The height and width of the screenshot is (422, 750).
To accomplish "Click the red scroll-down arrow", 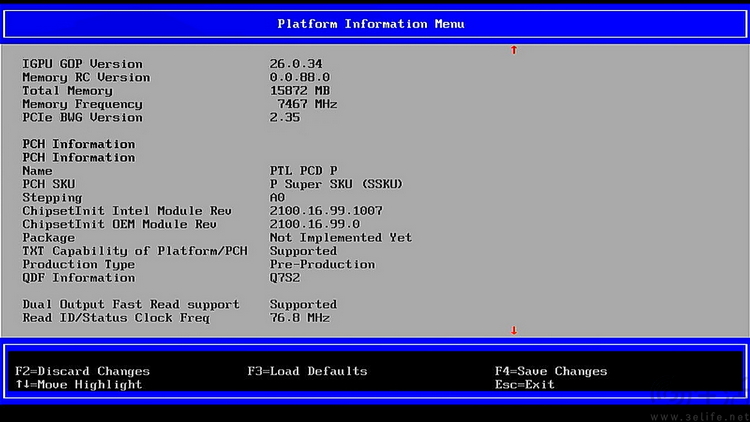I will coord(514,331).
